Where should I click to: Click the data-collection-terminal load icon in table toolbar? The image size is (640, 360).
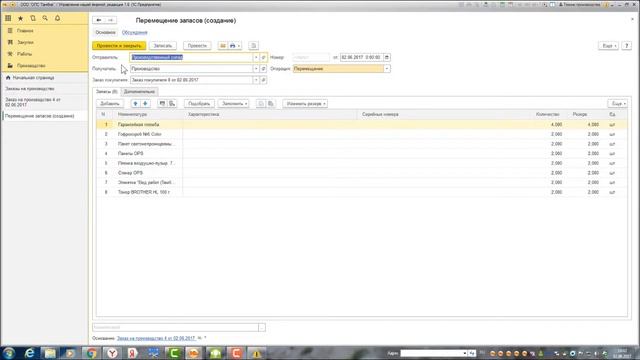click(x=172, y=104)
